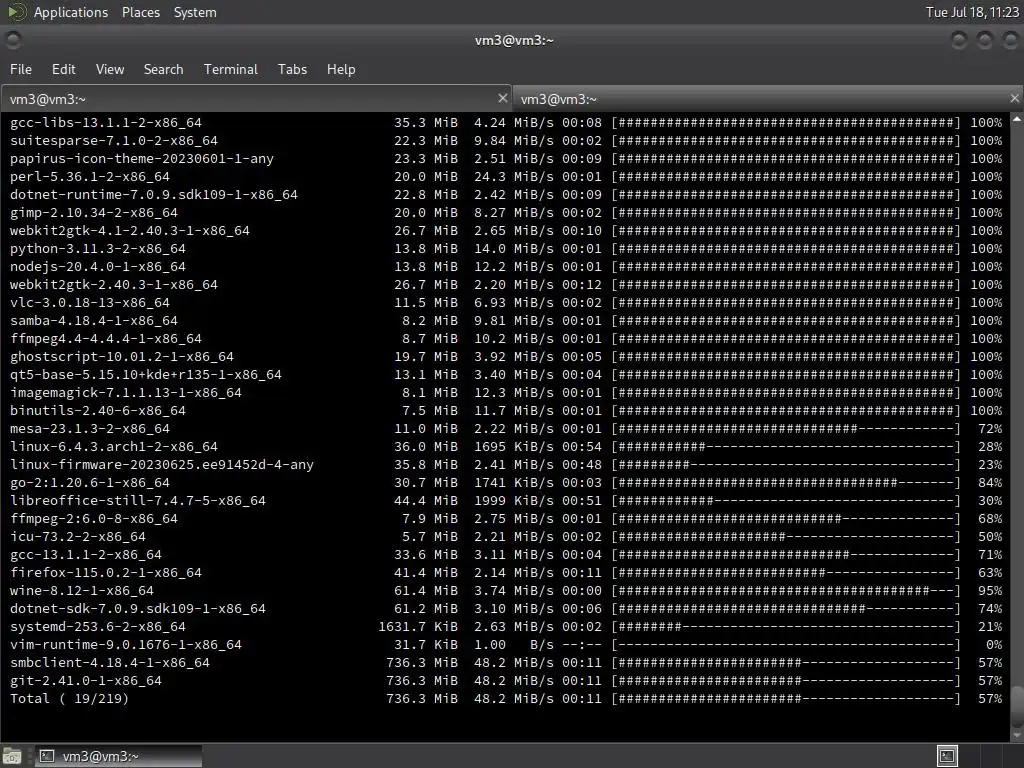1024x768 pixels.
Task: Click the binutils-2.40-6-x86_64 line
Action: (505, 410)
